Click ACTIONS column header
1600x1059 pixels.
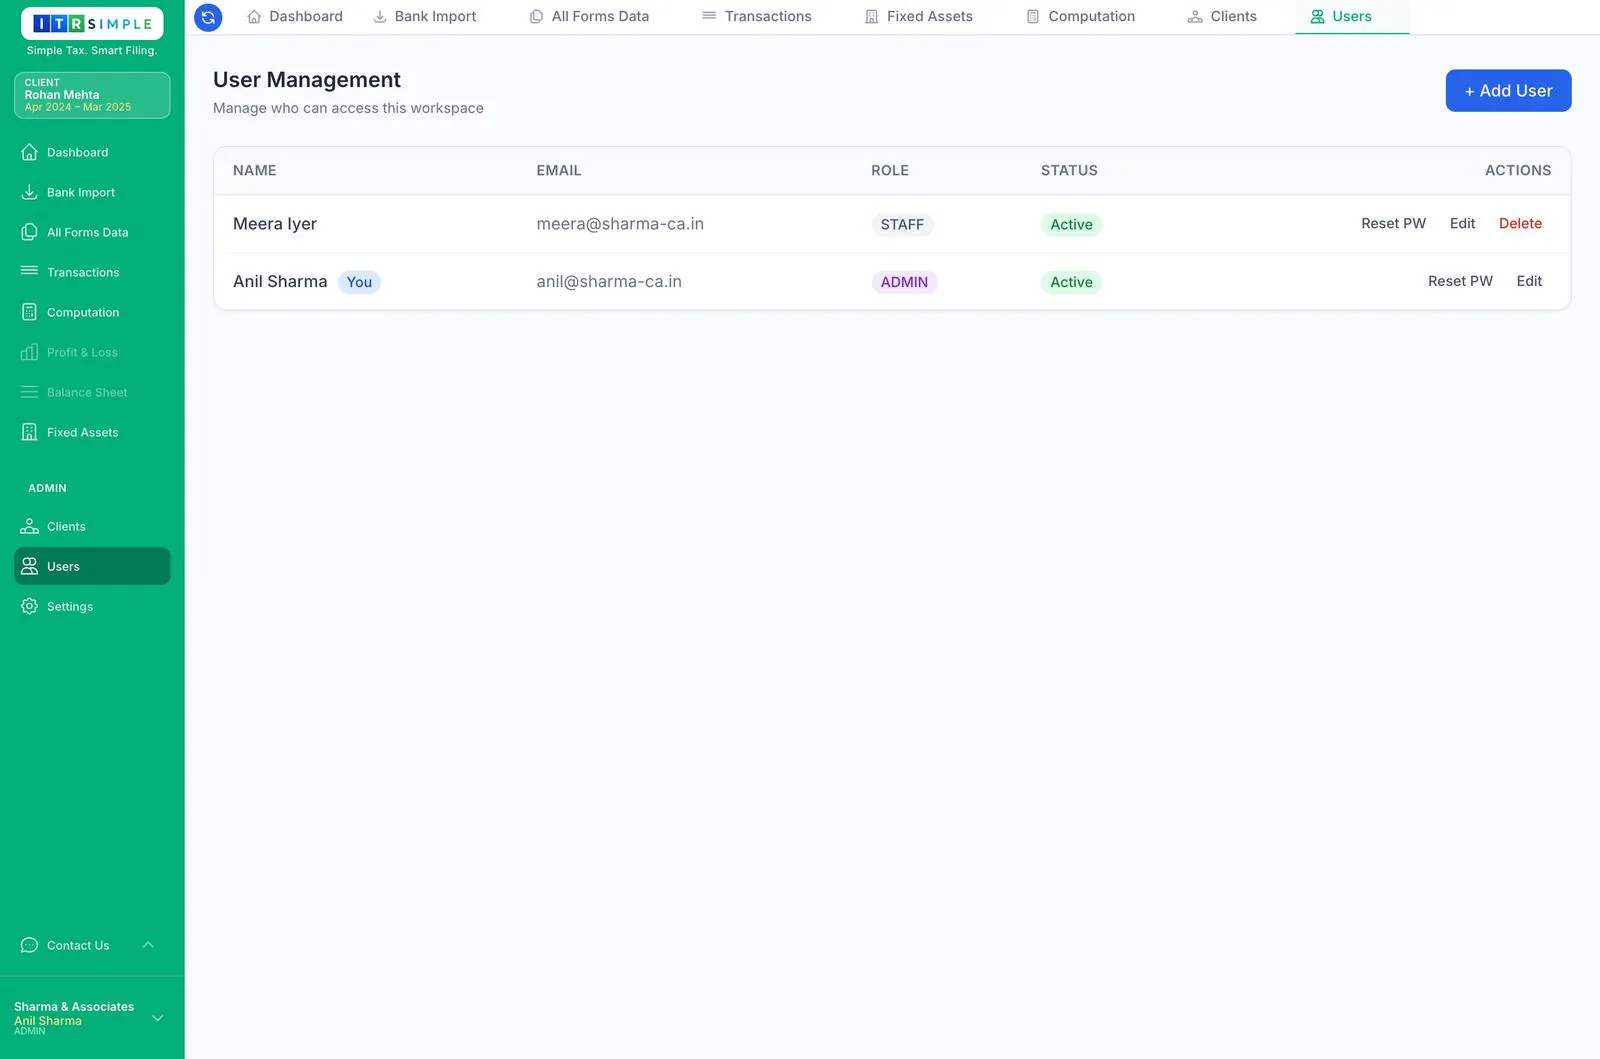point(1518,171)
